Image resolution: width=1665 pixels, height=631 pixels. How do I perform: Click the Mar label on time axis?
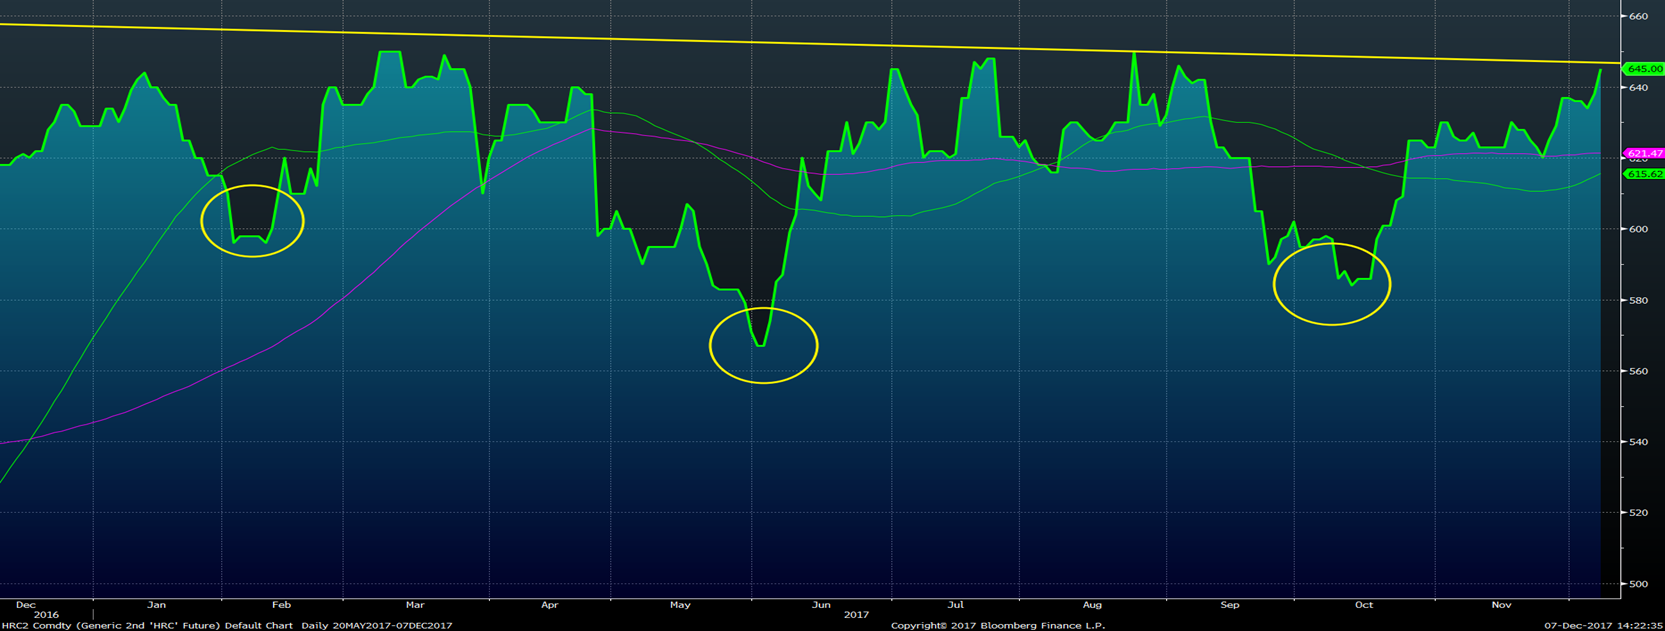415,605
